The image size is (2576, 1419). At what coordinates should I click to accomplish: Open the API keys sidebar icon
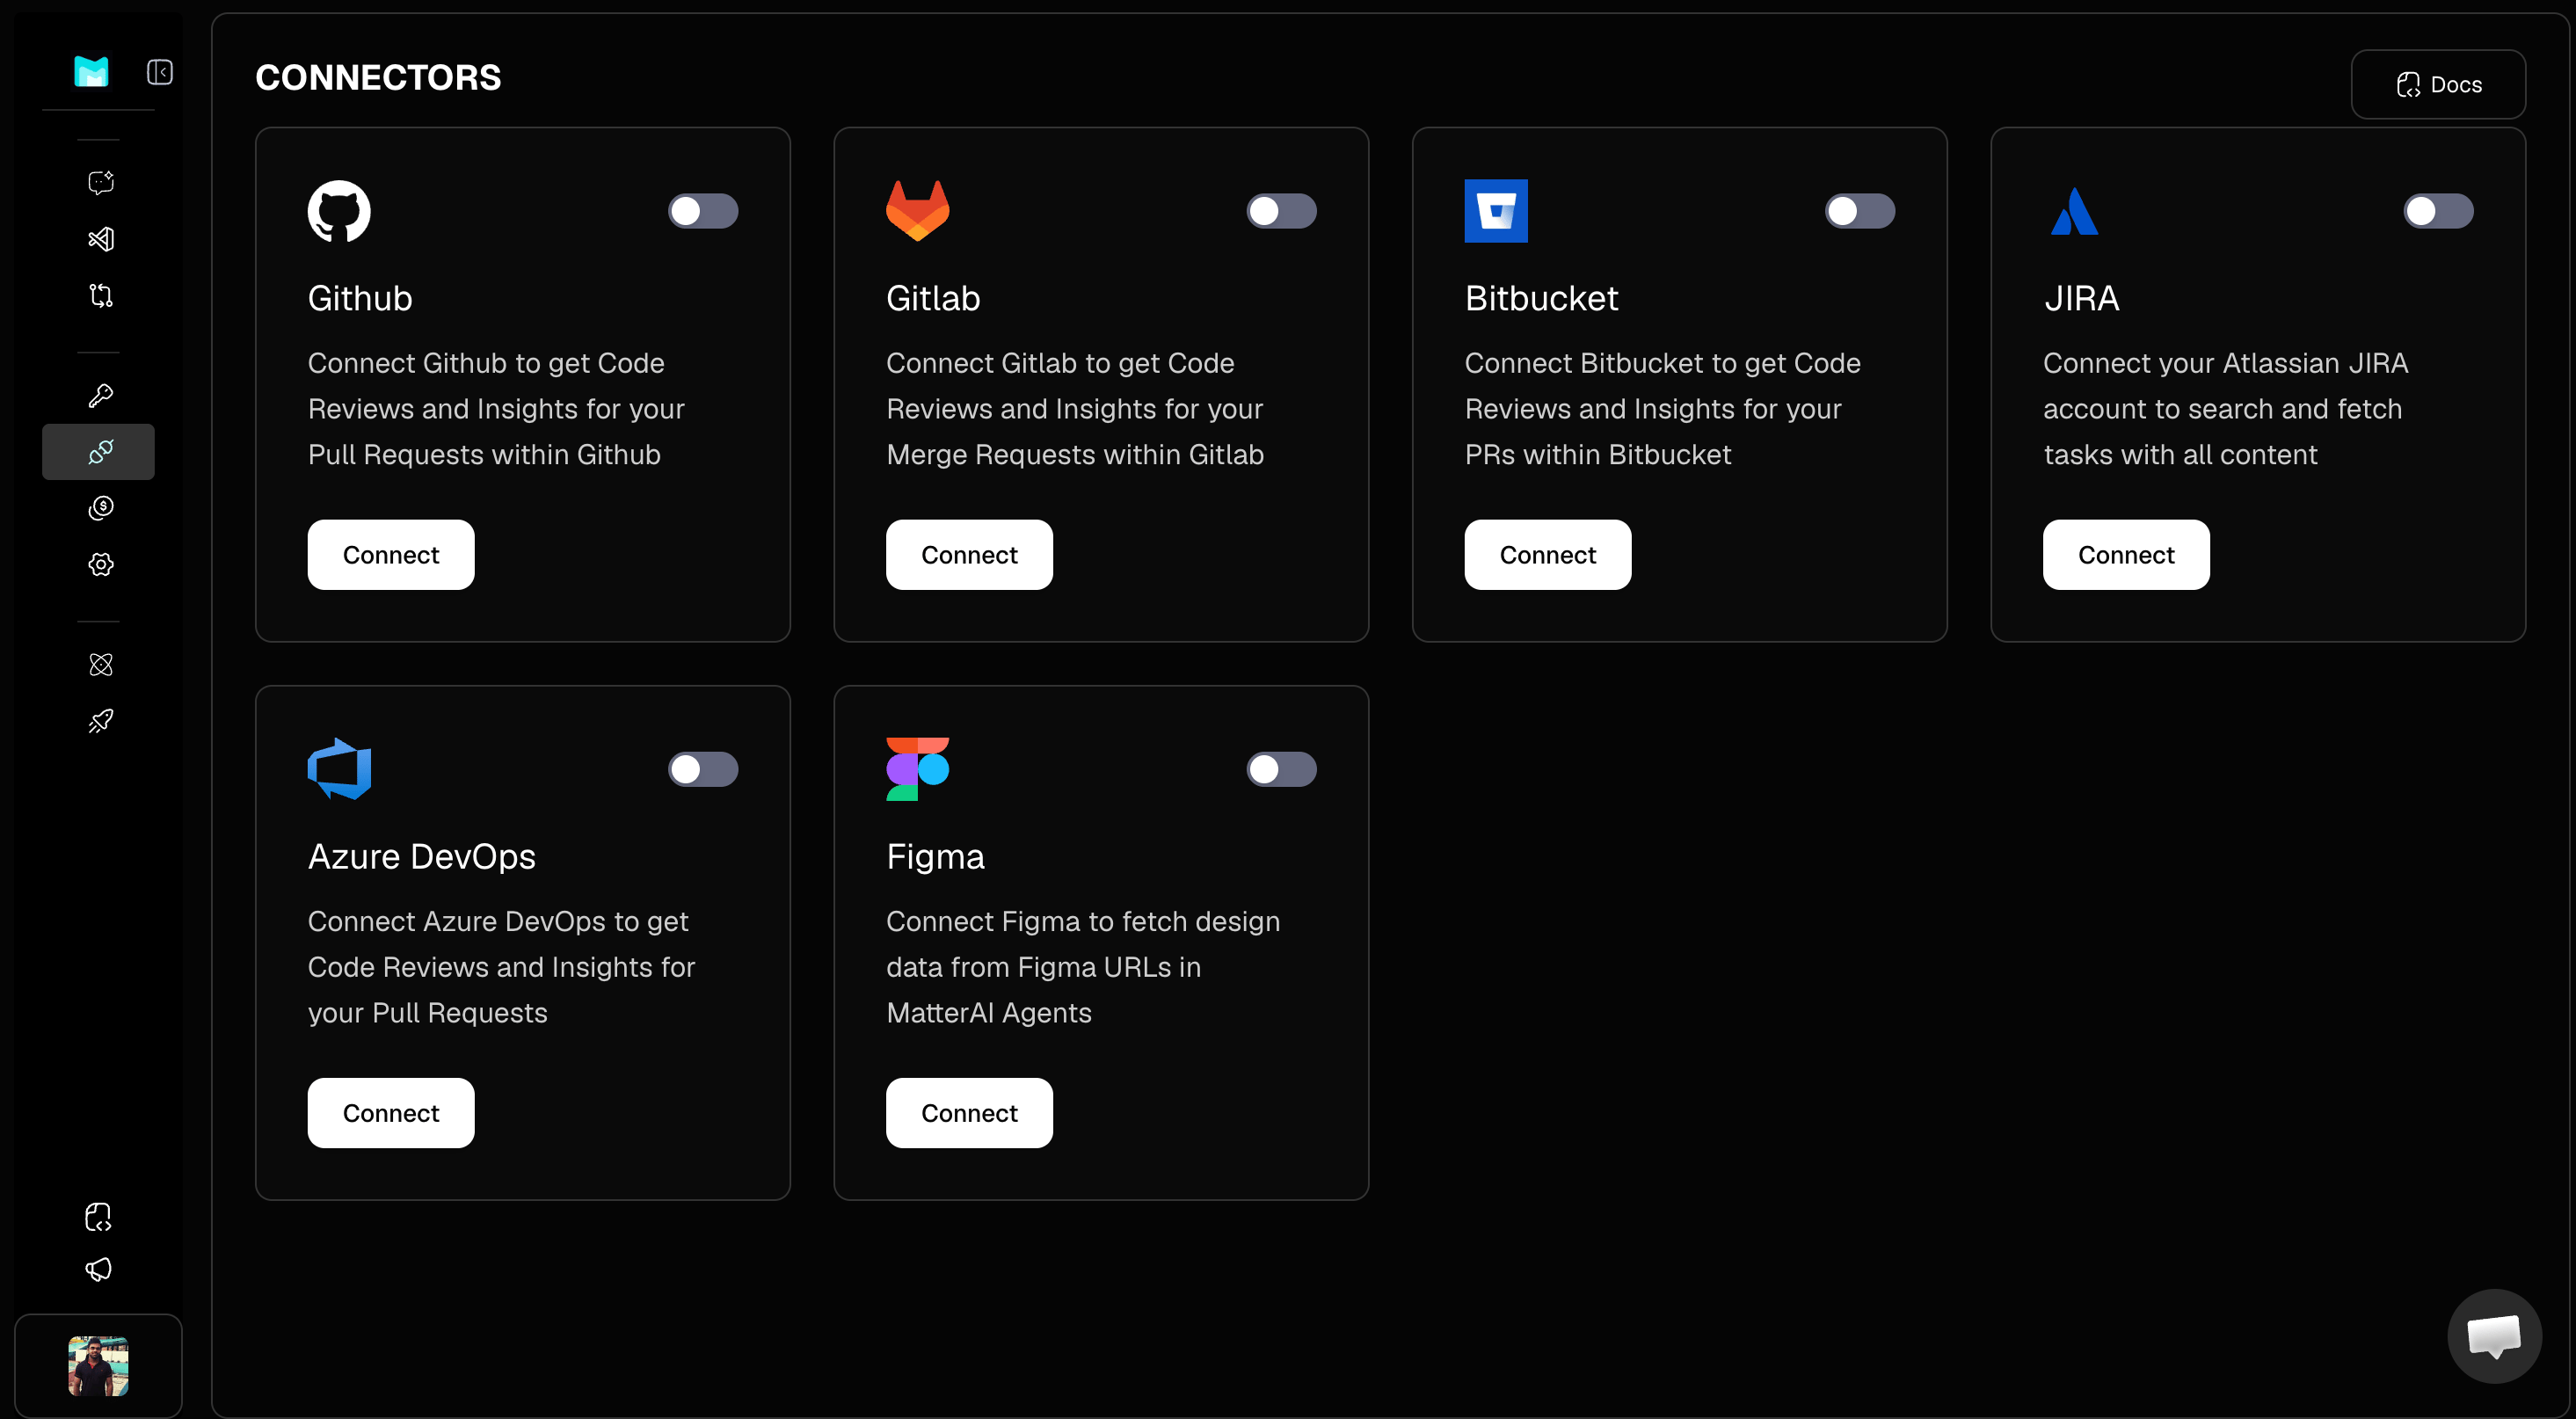click(x=101, y=396)
